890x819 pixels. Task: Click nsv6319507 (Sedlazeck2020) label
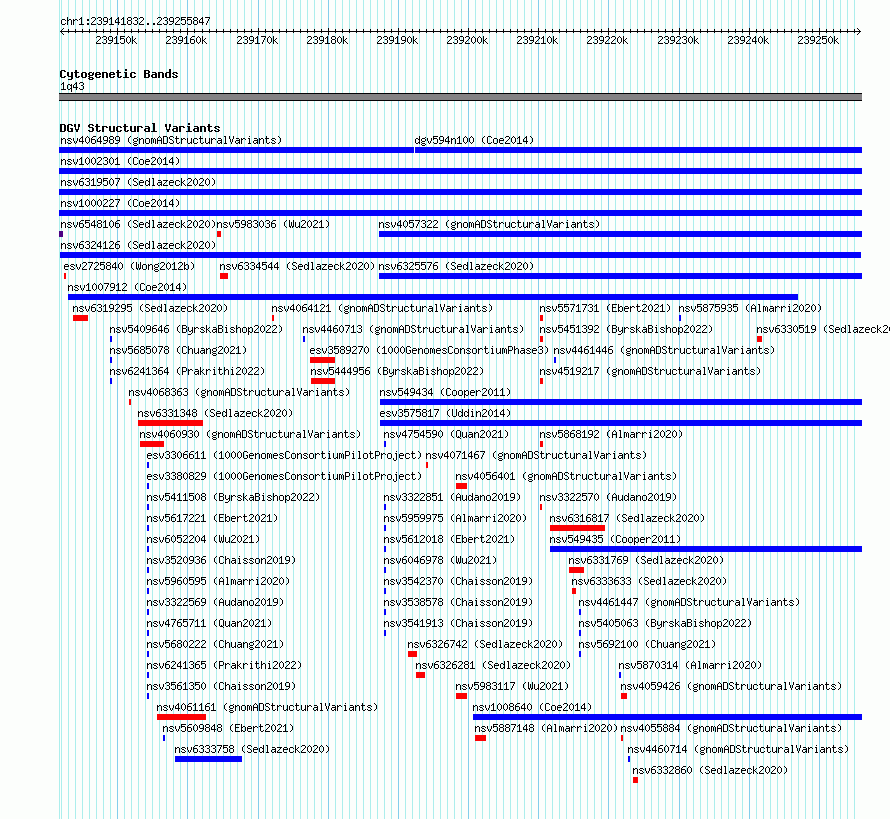[x=138, y=182]
